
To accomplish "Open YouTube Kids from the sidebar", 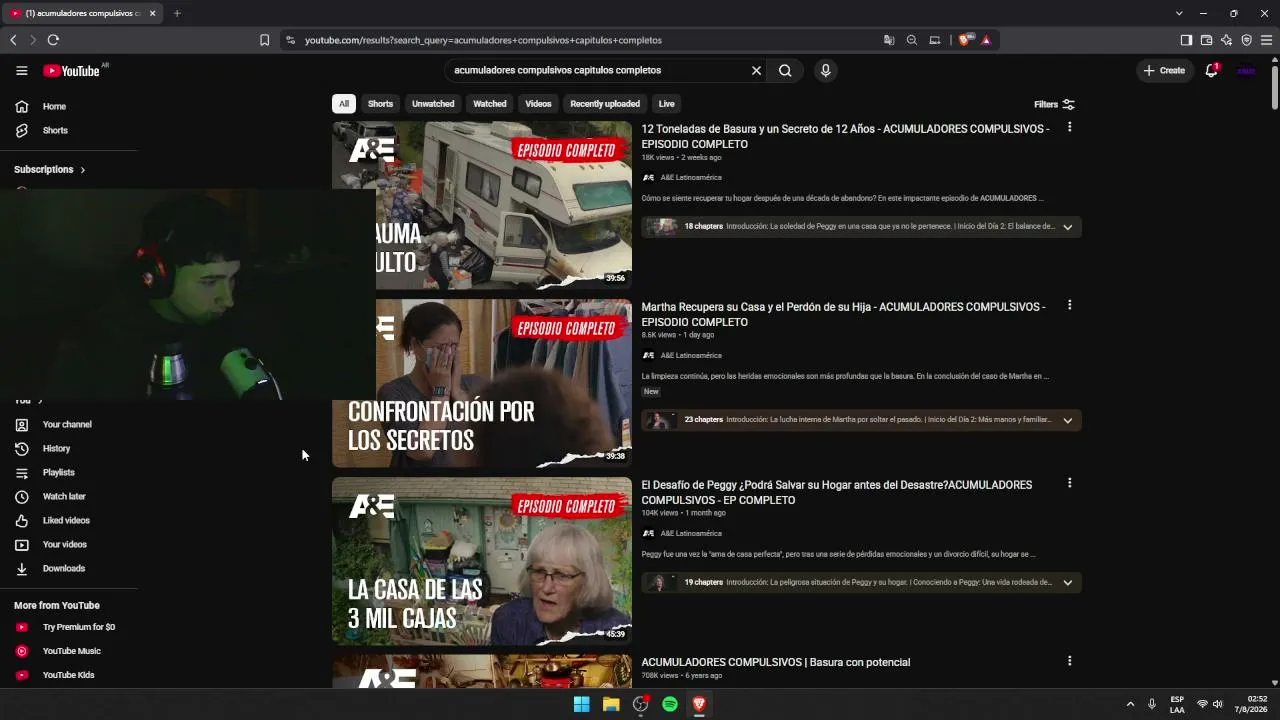I will (x=69, y=675).
